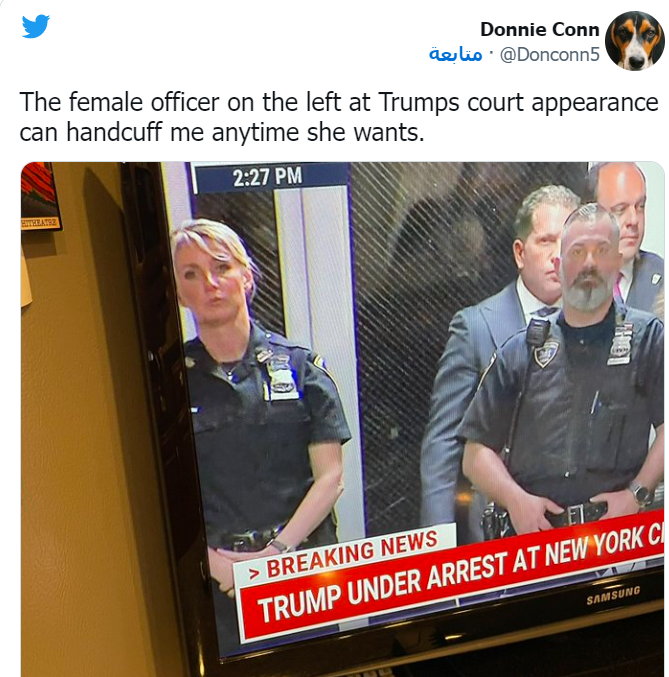Open Donnie Conn's dog profile avatar

tap(634, 41)
